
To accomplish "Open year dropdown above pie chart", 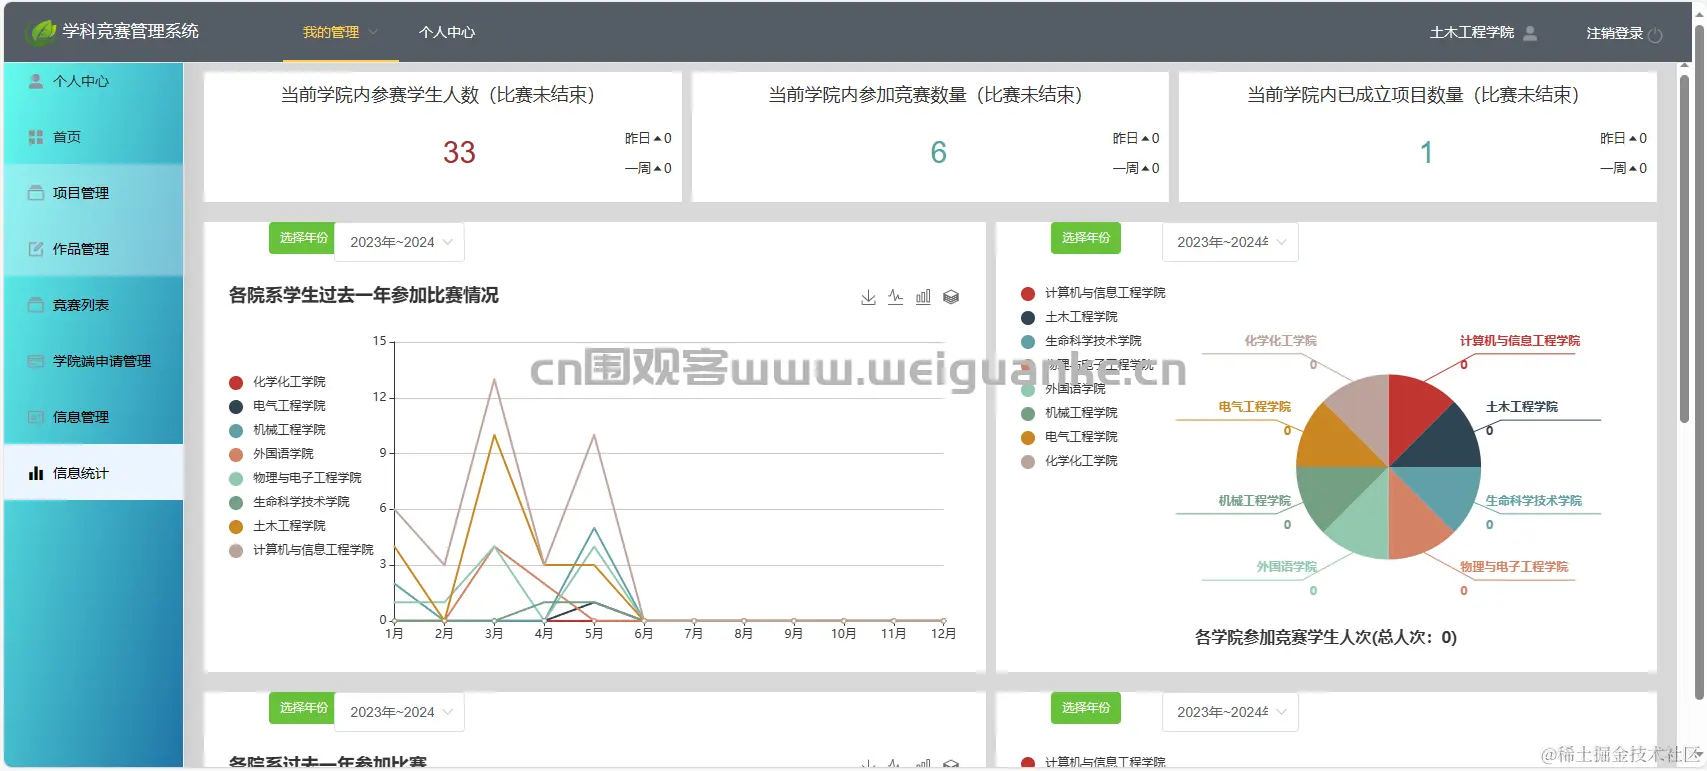I will (1230, 242).
